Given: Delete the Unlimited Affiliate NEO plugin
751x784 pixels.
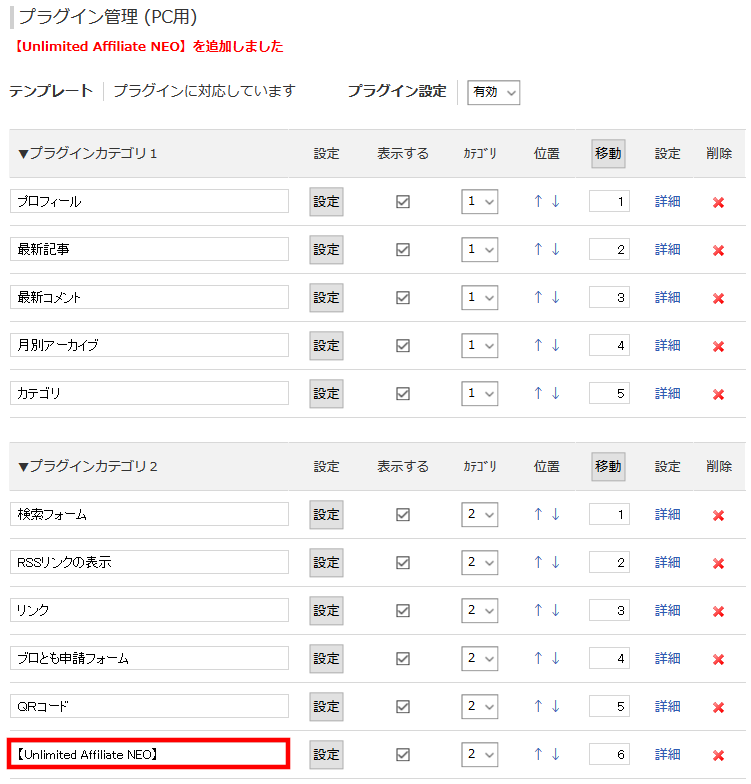Looking at the screenshot, I should (x=718, y=756).
